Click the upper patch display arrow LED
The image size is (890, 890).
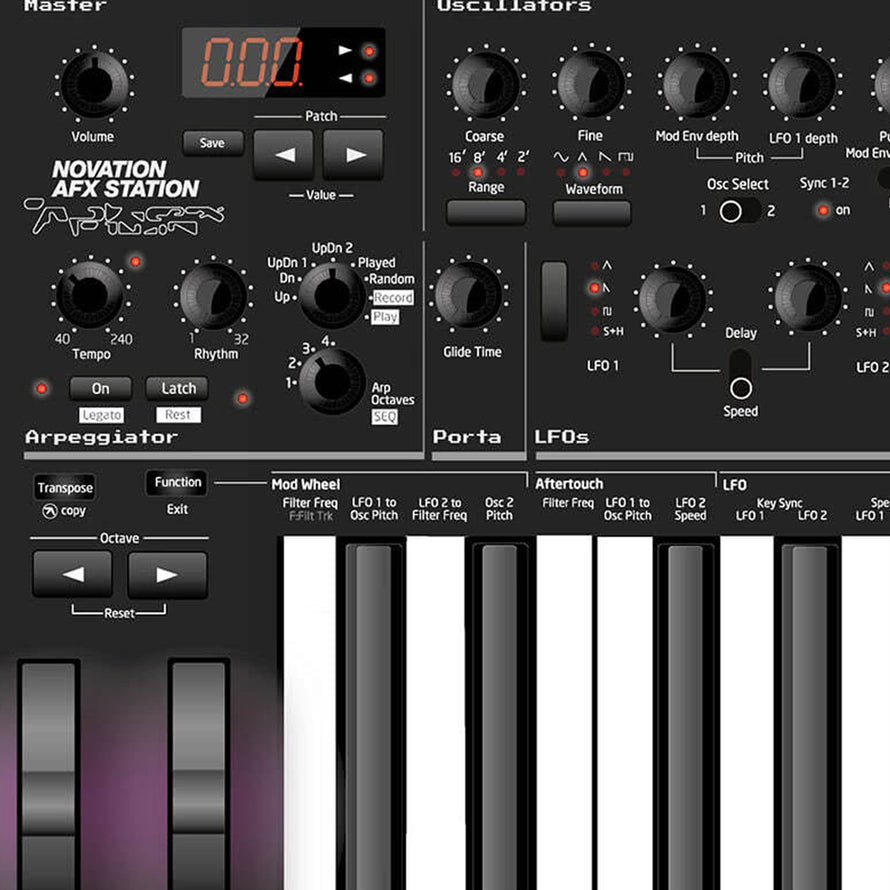click(x=369, y=51)
